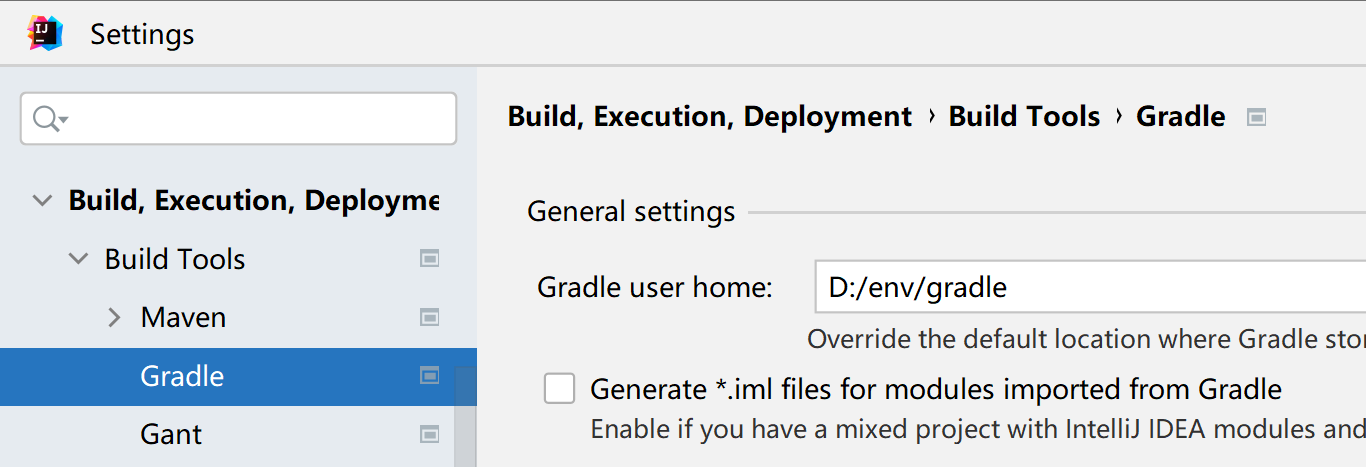The height and width of the screenshot is (467, 1366).
Task: Click project-level icon on Maven row
Action: point(429,317)
